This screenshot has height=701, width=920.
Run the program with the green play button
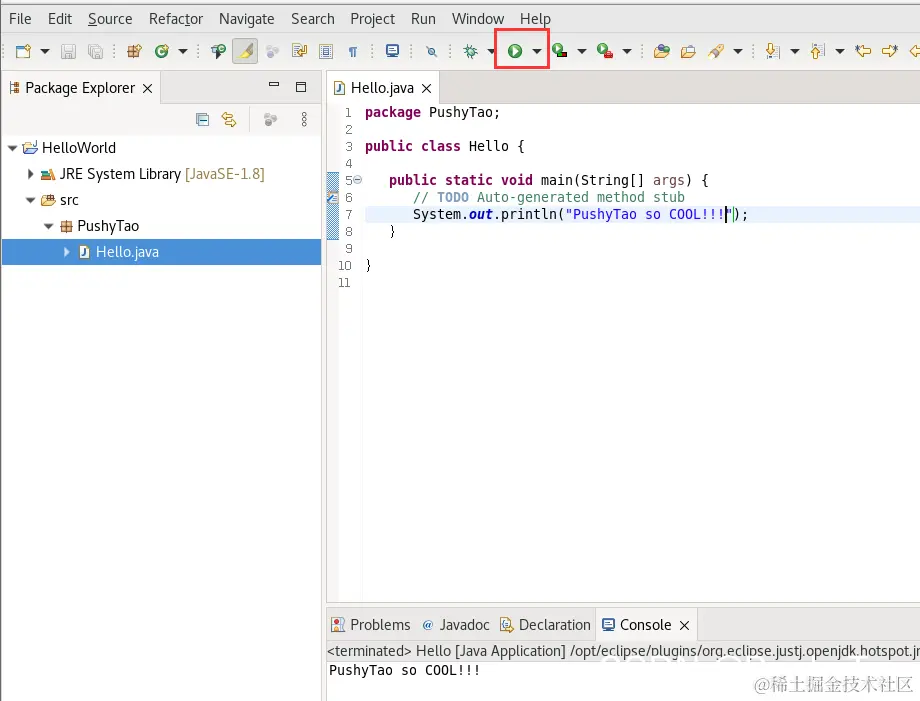point(515,52)
